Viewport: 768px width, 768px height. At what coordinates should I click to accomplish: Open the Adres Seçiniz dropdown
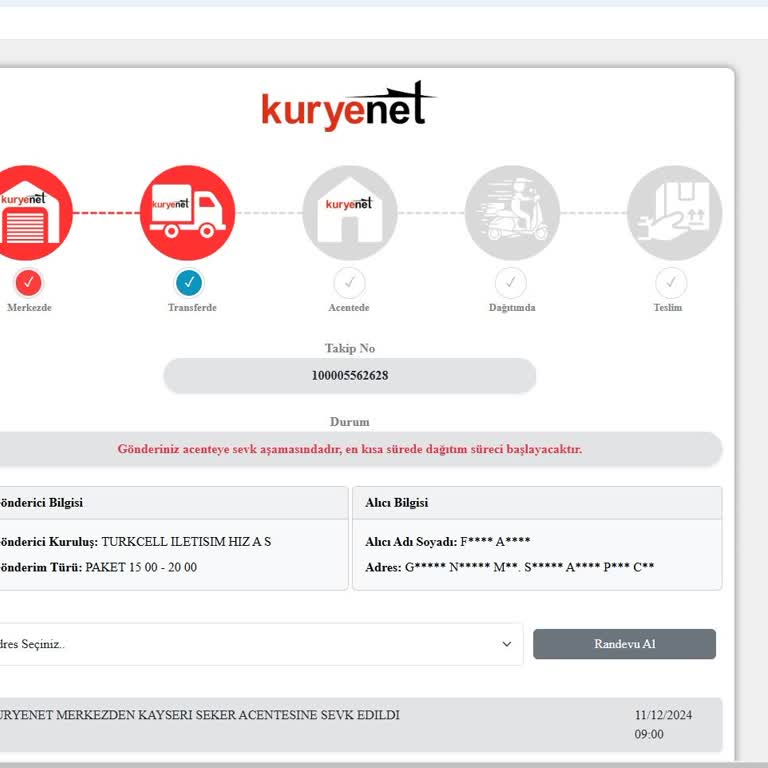pyautogui.click(x=260, y=644)
